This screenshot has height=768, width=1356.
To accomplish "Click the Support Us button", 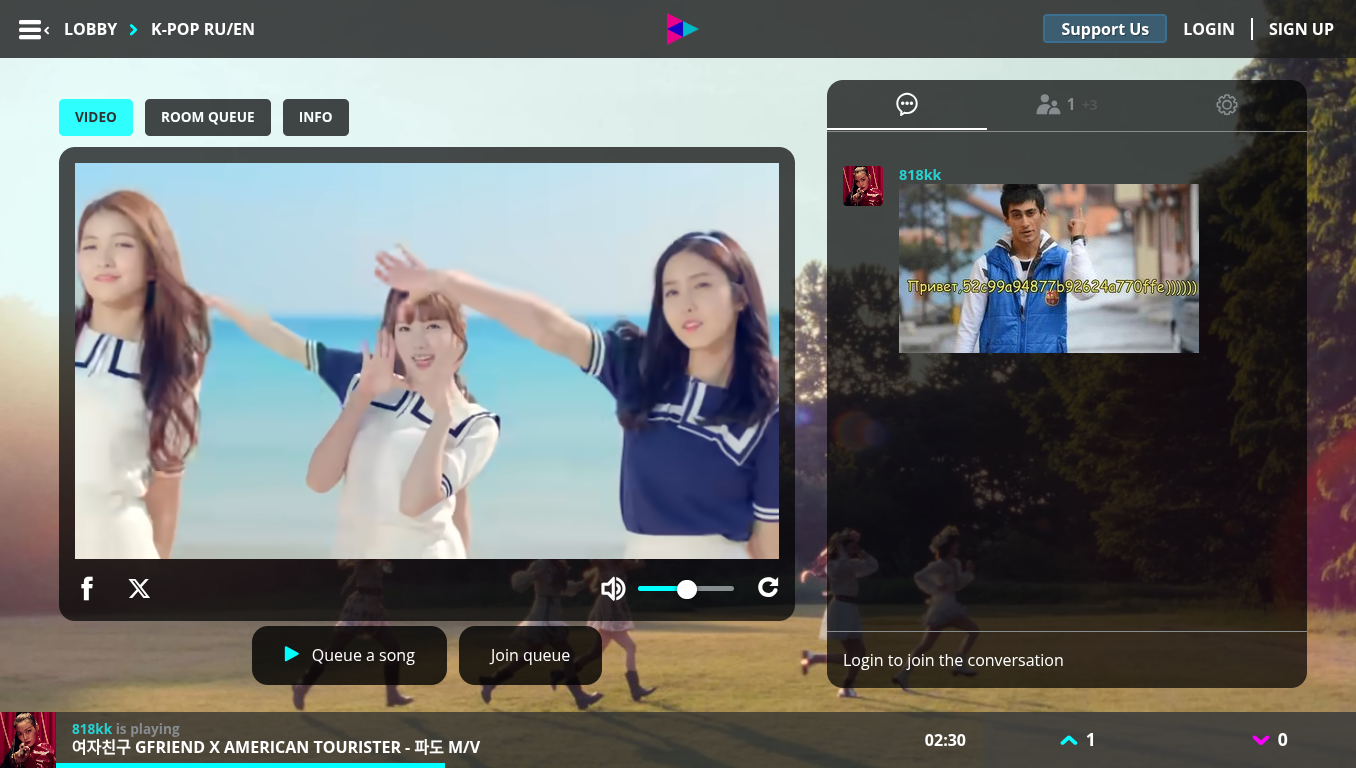I will pos(1105,29).
